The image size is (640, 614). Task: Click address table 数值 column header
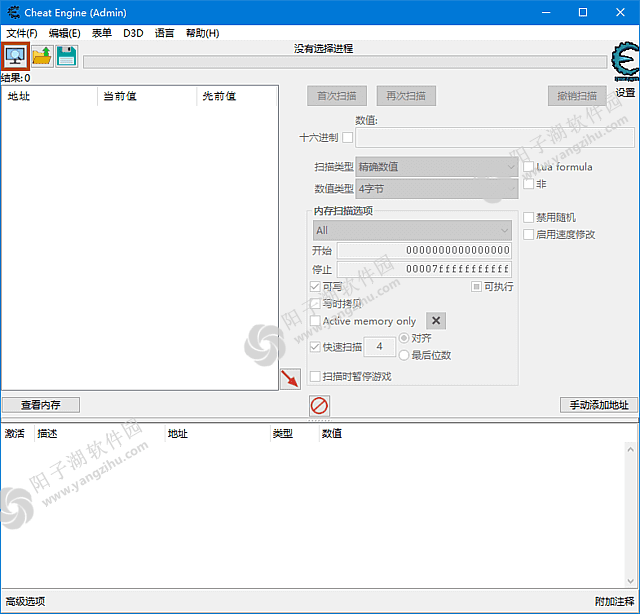331,433
